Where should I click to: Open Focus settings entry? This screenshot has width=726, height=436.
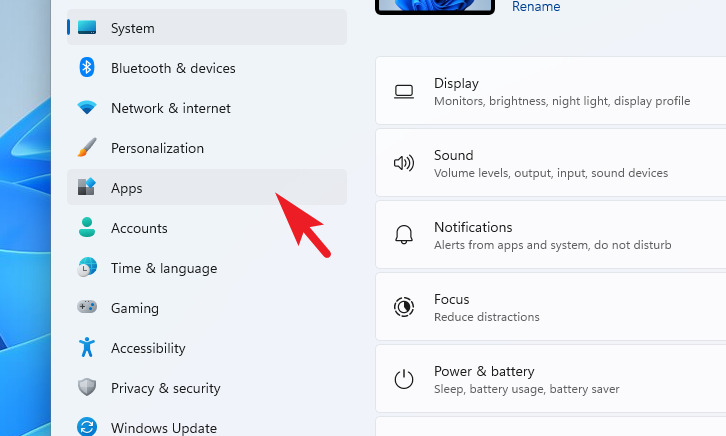(551, 306)
